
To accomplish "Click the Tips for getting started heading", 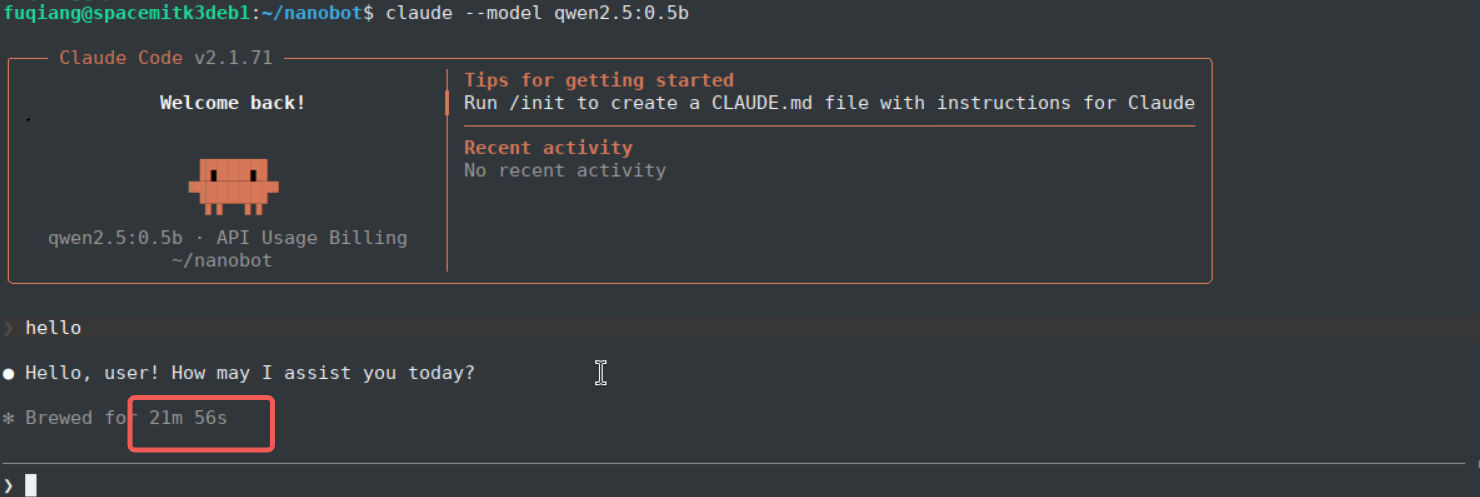I will point(599,80).
